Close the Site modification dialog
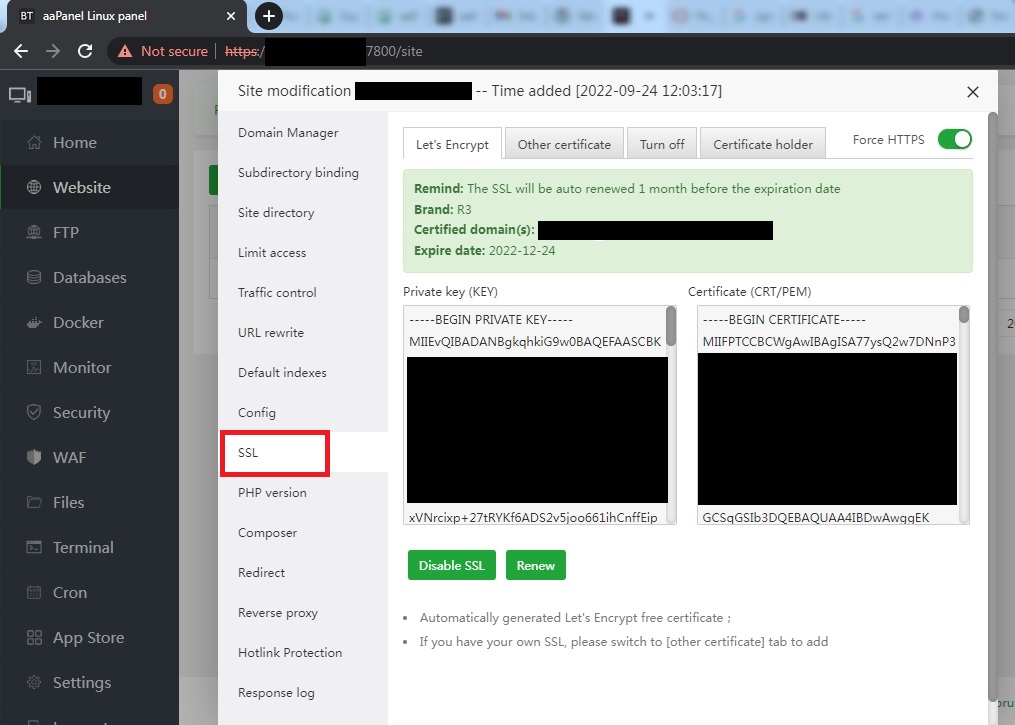This screenshot has height=725, width=1015. (x=972, y=92)
